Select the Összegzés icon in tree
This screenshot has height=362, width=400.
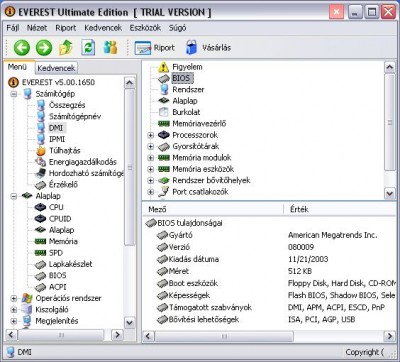[x=41, y=105]
